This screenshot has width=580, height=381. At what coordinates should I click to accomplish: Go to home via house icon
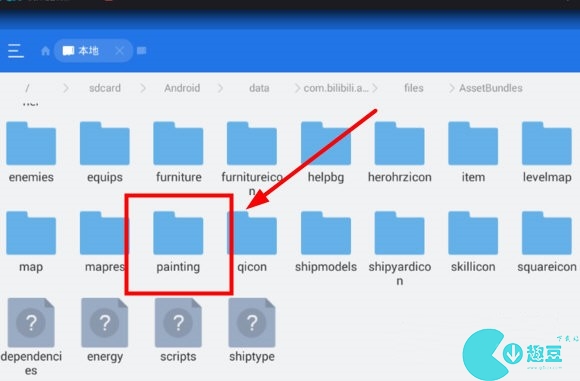tap(45, 51)
